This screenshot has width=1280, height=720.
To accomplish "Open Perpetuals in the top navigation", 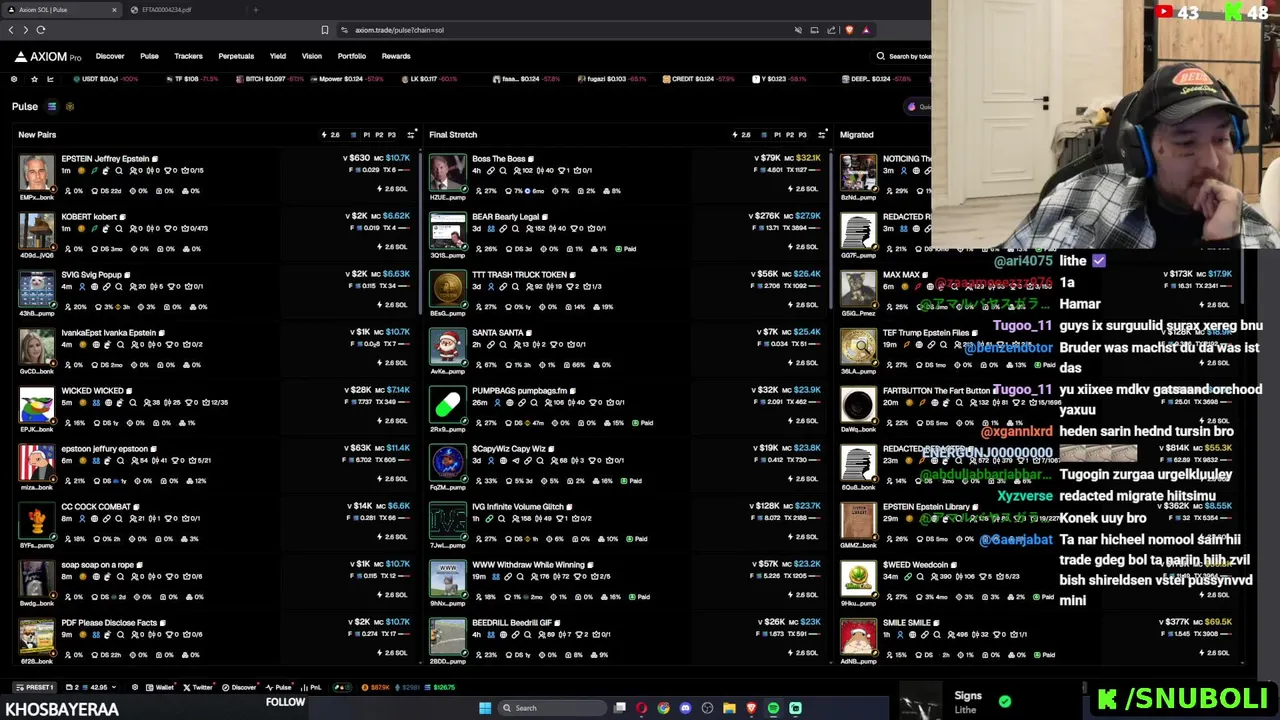I will (236, 56).
